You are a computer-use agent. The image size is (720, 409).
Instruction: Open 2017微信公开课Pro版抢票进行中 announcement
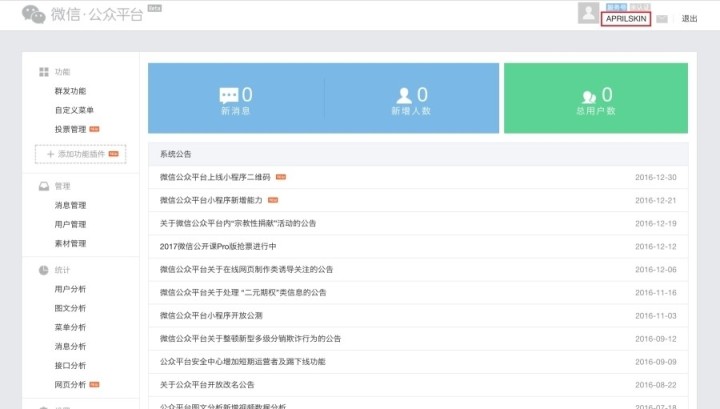pyautogui.click(x=218, y=247)
